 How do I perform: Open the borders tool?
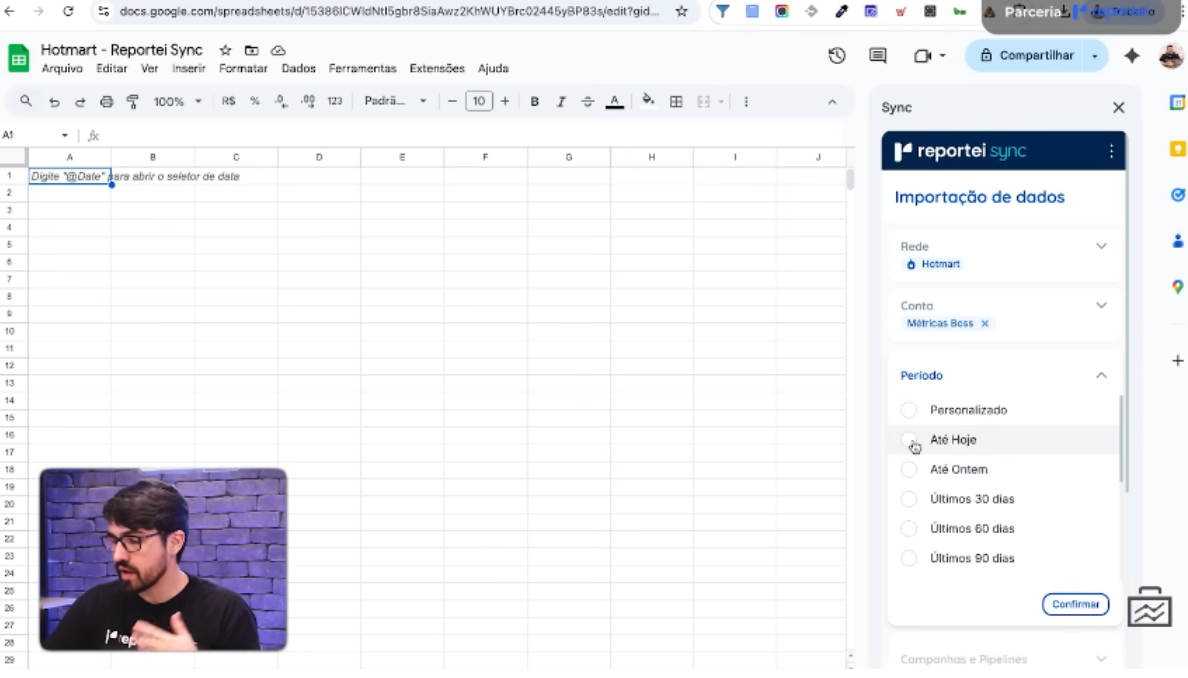676,102
